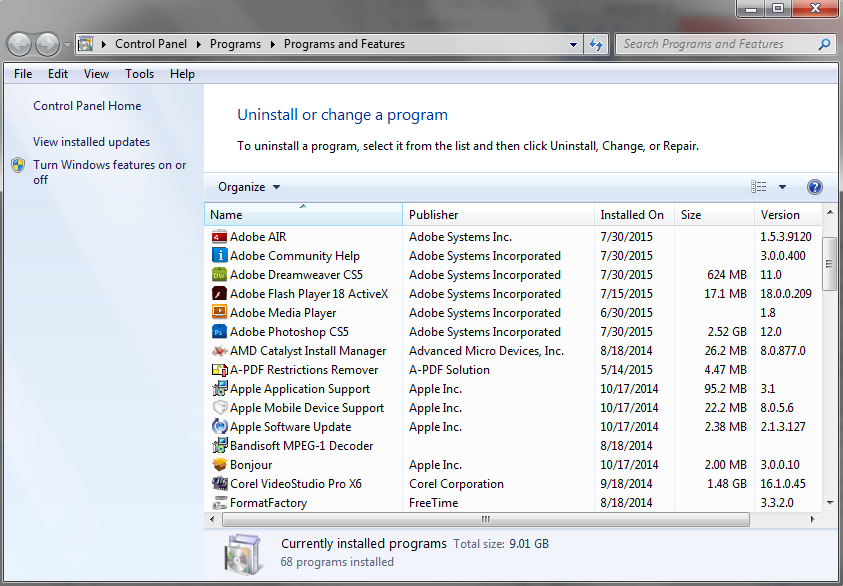Click the installed programs disc icon

coord(244,554)
